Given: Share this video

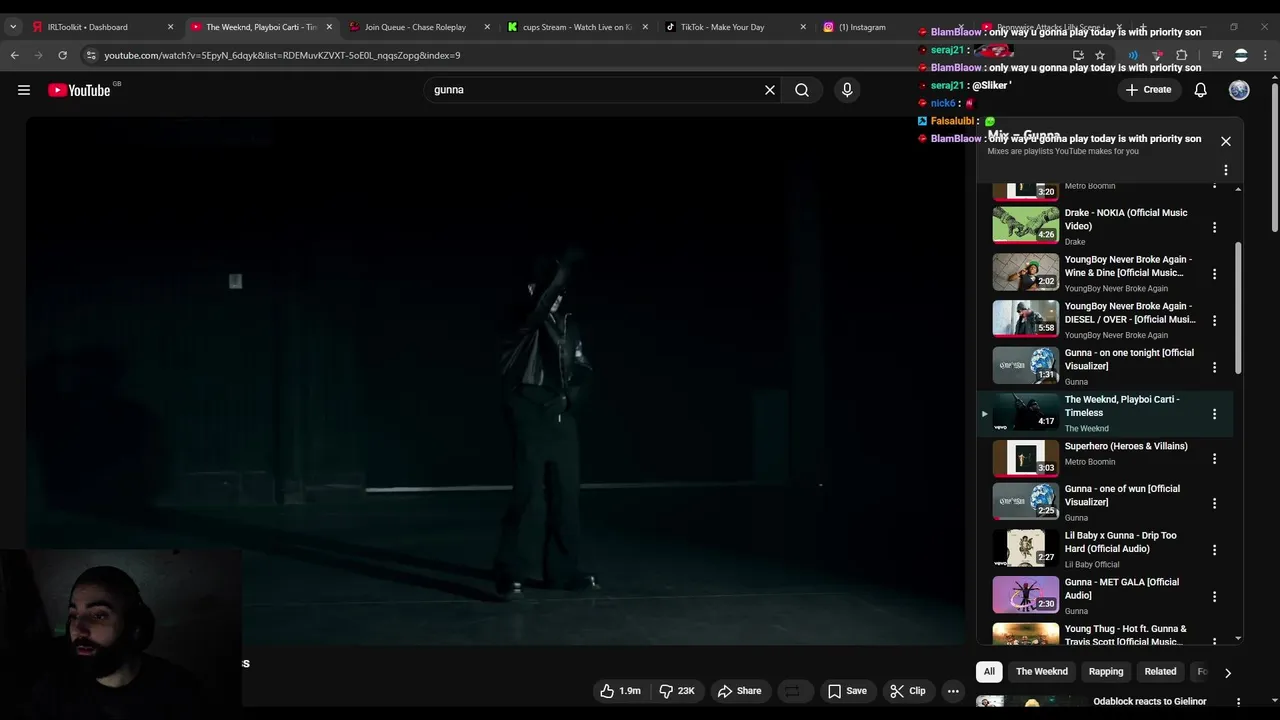Looking at the screenshot, I should click(739, 691).
